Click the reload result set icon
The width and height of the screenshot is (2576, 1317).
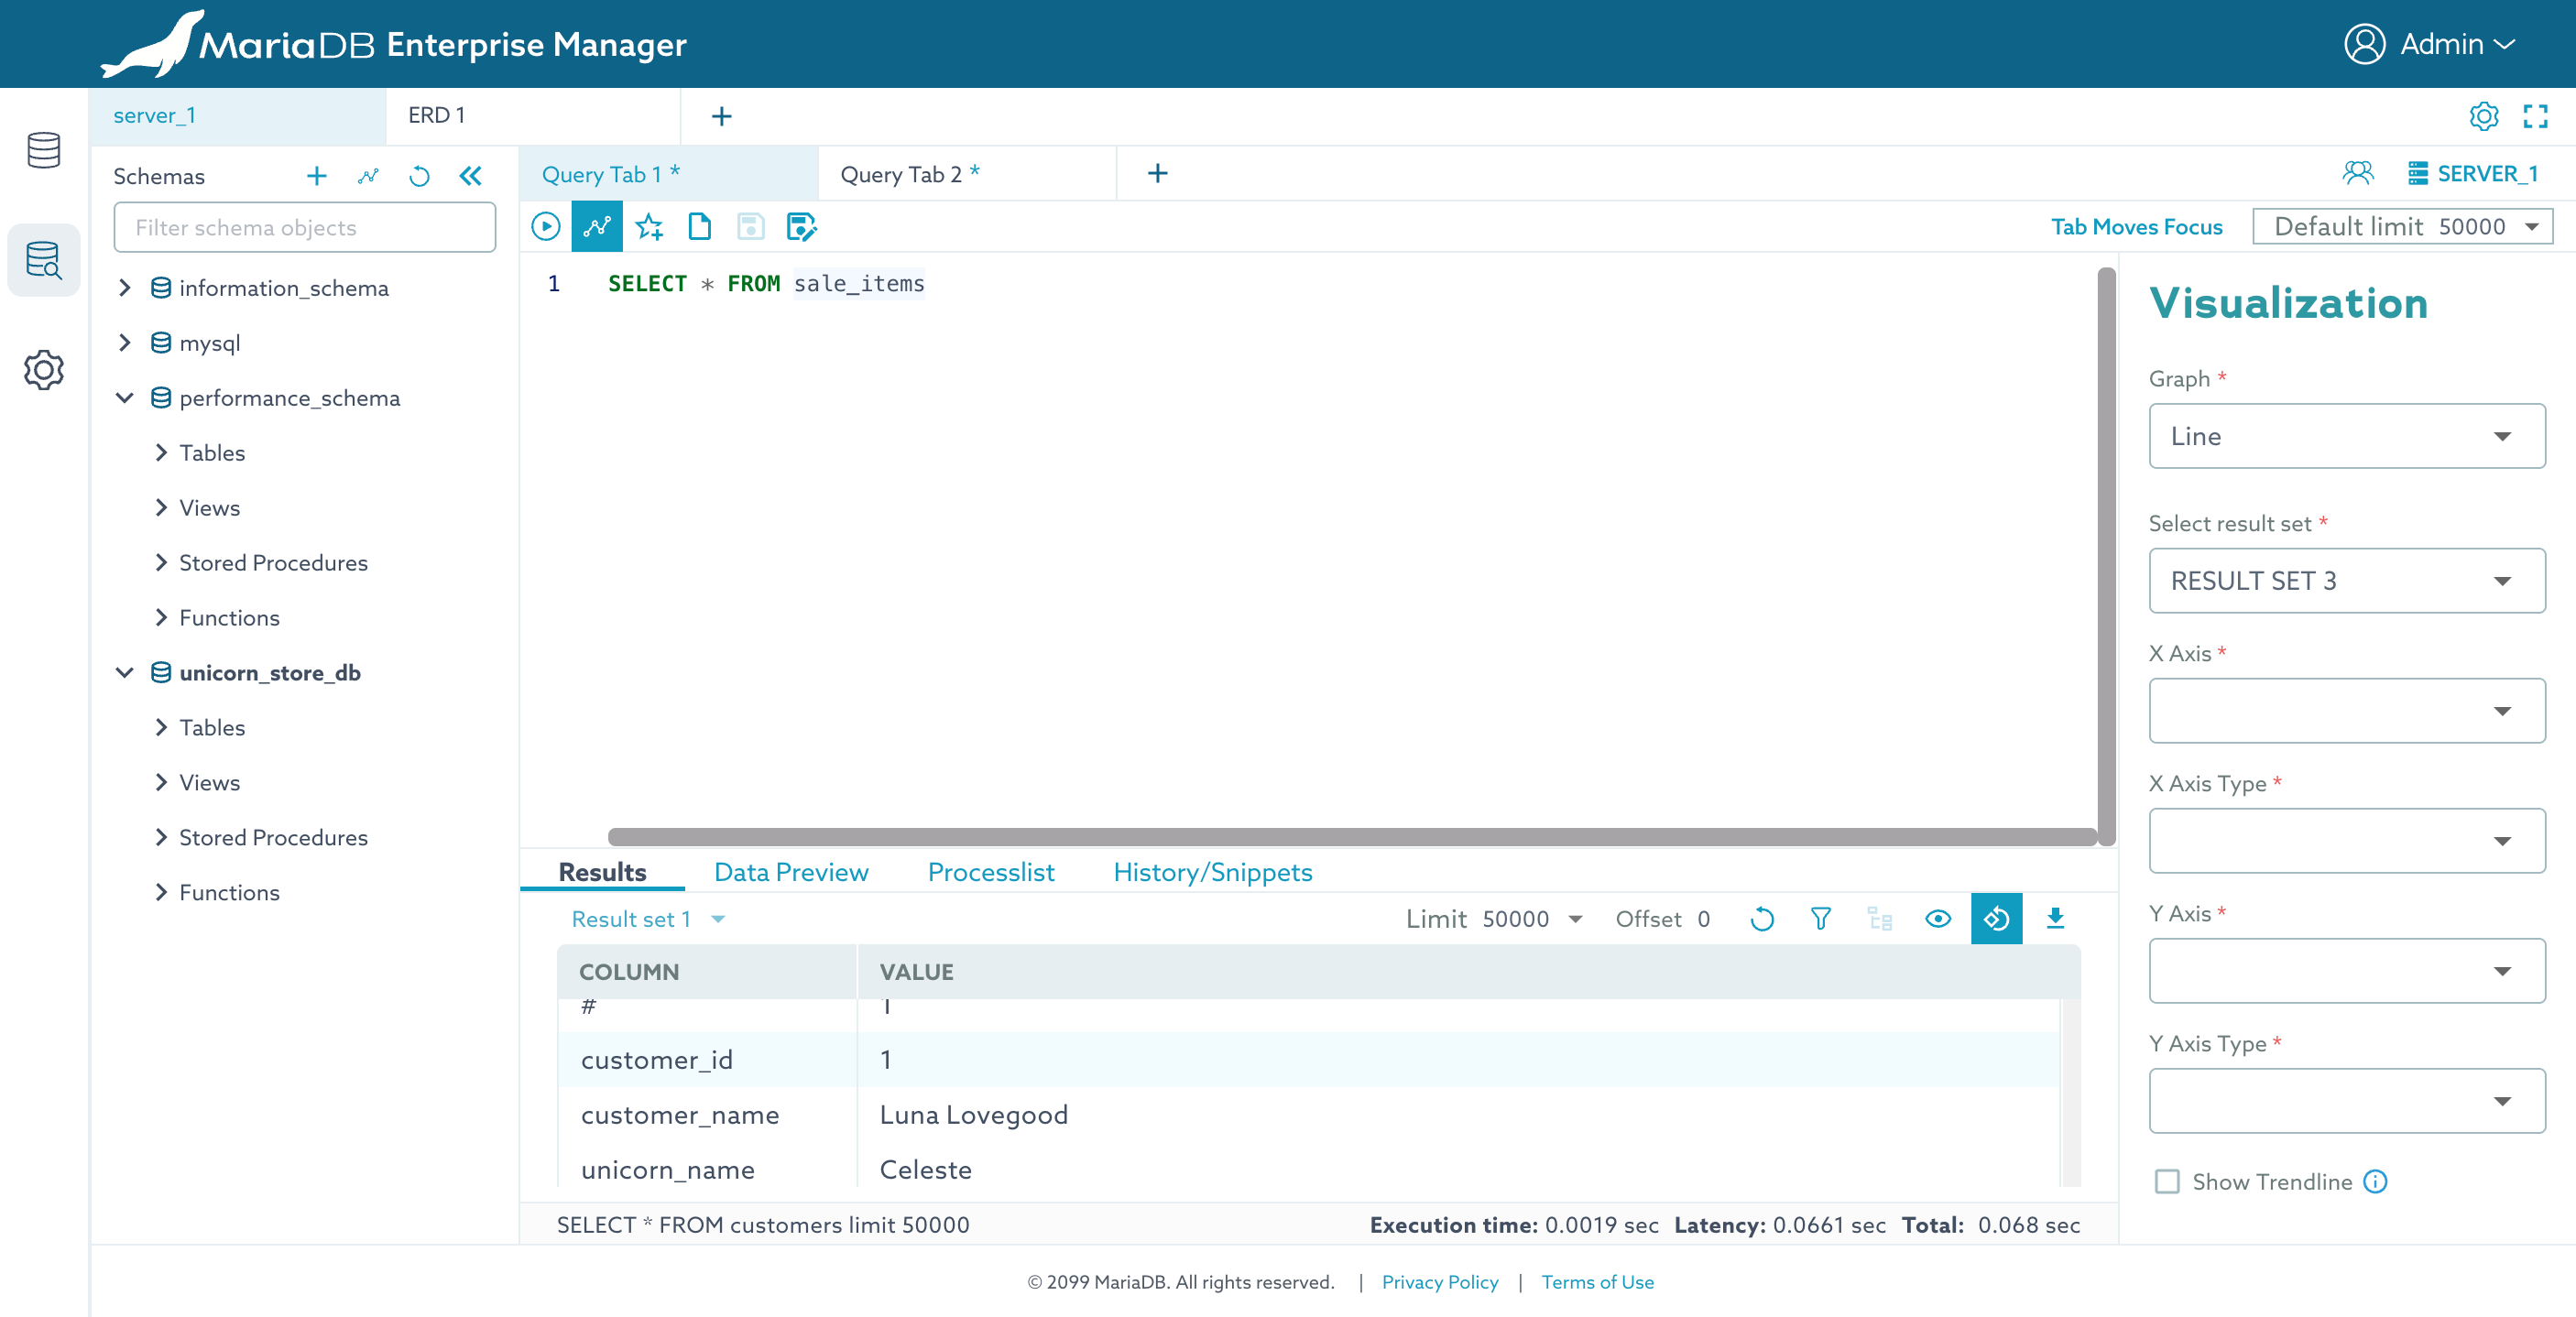pyautogui.click(x=1762, y=918)
